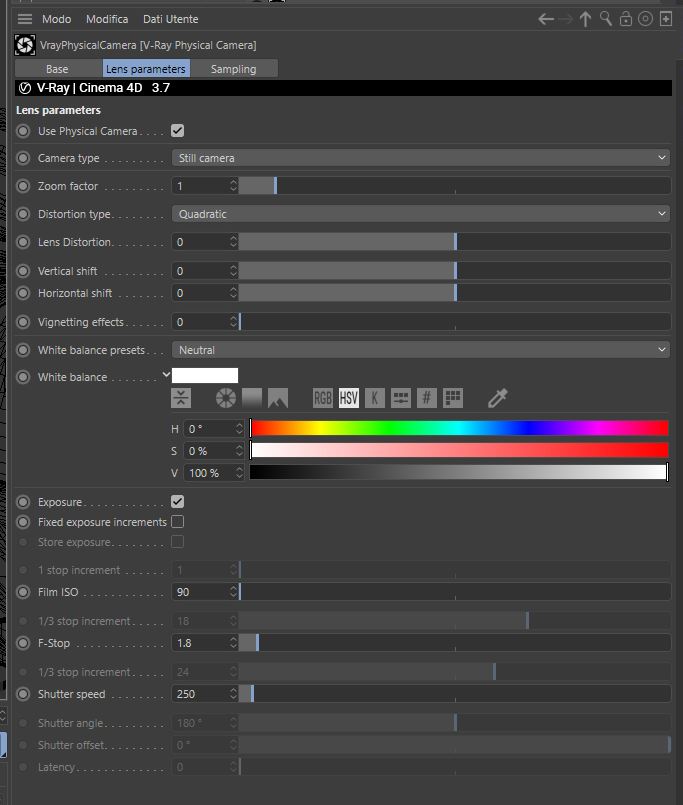Viewport: 683px width, 805px height.
Task: Uncheck the Exposure checkbox
Action: tap(178, 502)
